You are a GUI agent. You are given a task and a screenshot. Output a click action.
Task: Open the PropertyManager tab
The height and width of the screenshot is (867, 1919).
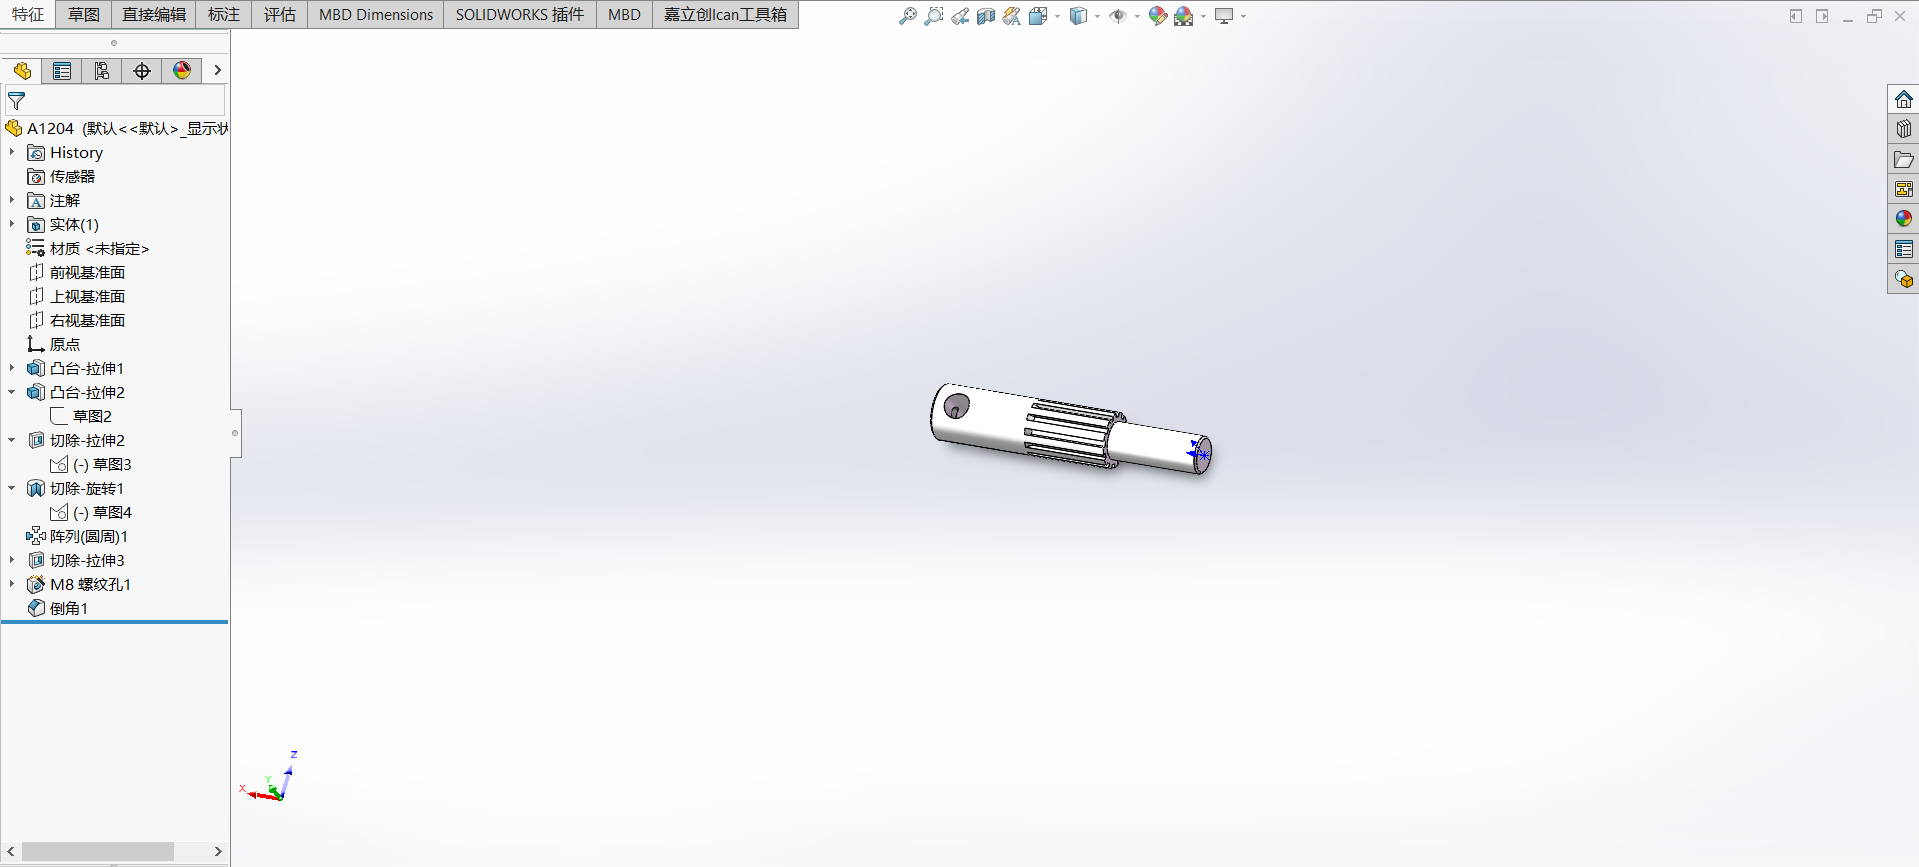[62, 71]
